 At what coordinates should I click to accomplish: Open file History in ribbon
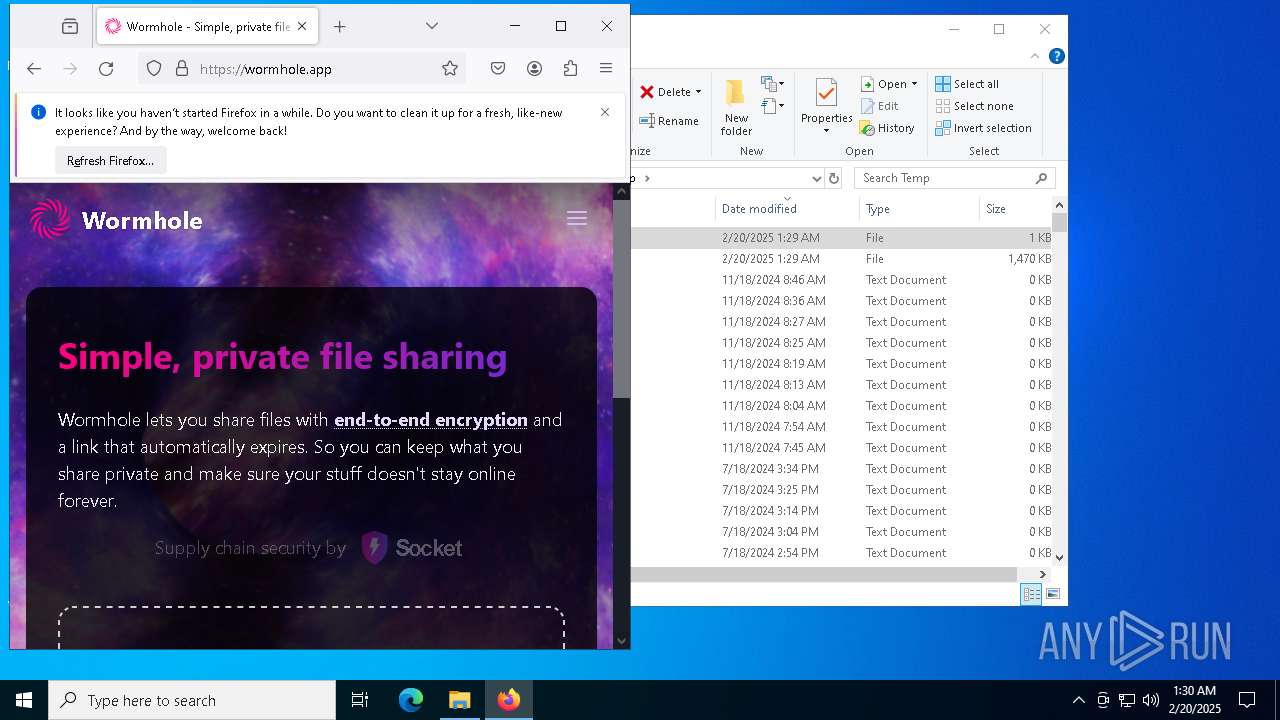point(887,128)
